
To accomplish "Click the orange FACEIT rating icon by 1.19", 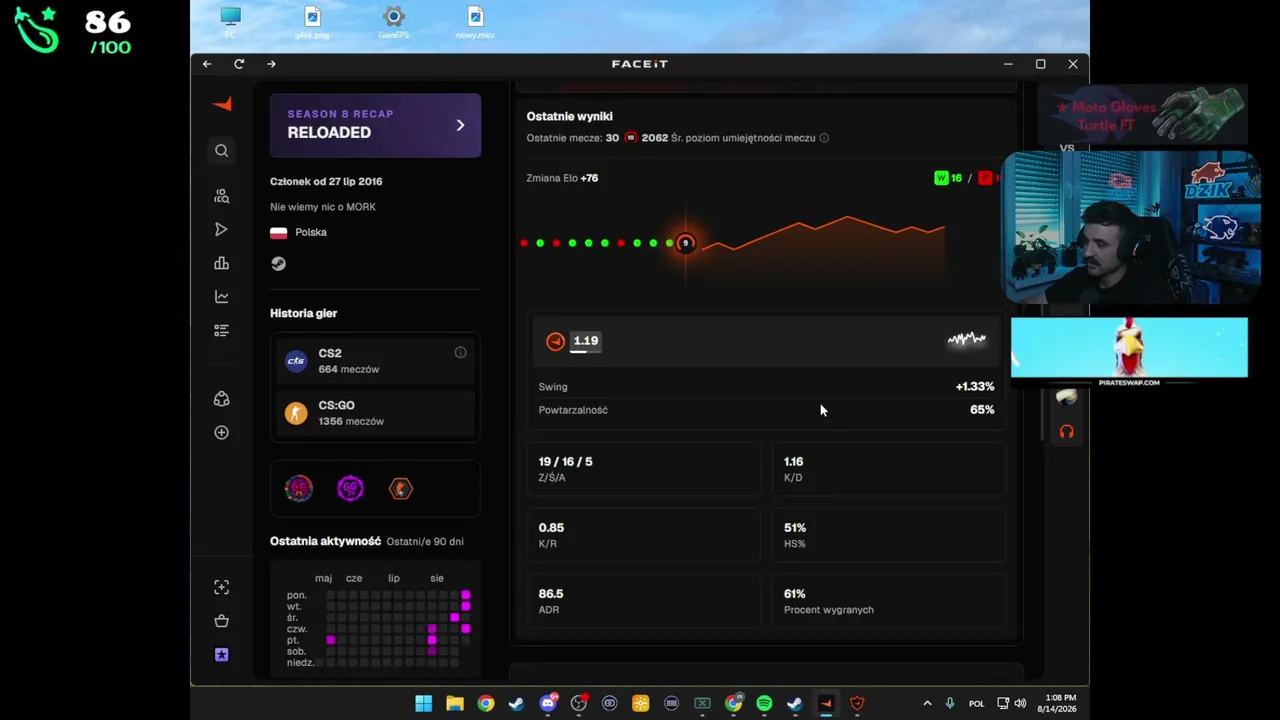I will coord(556,342).
